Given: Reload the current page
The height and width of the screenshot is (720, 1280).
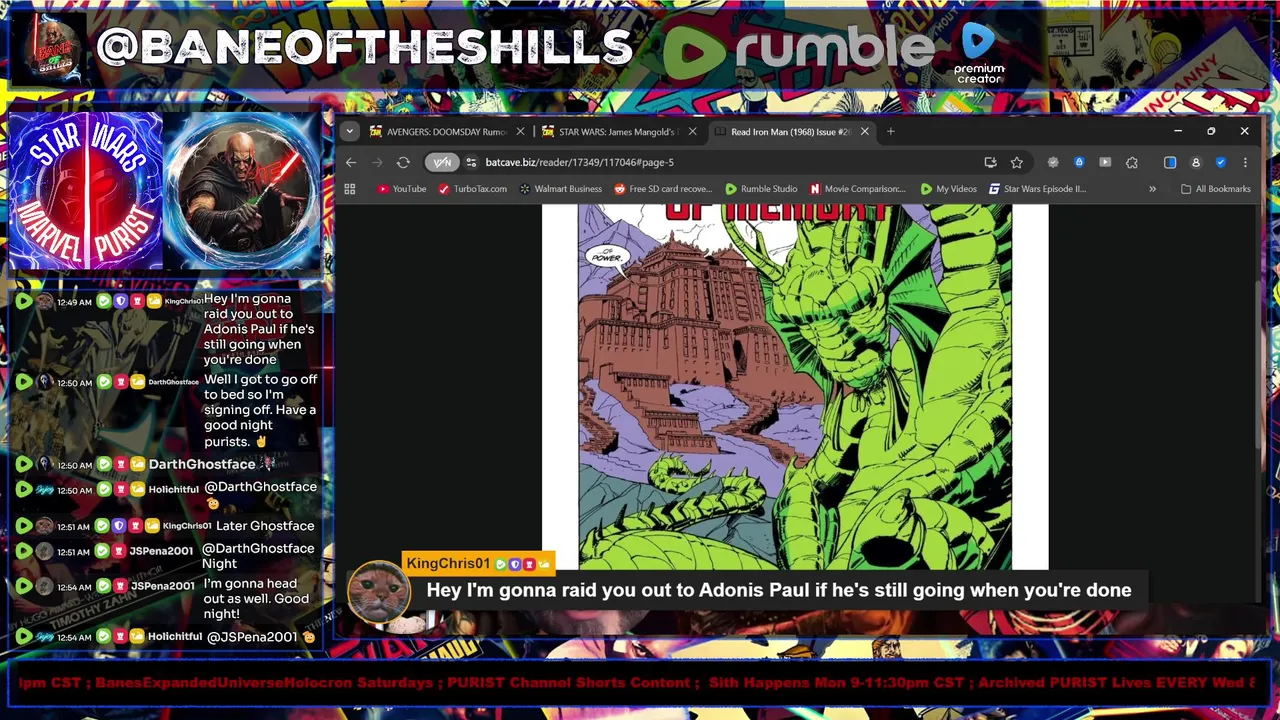Looking at the screenshot, I should 403,162.
